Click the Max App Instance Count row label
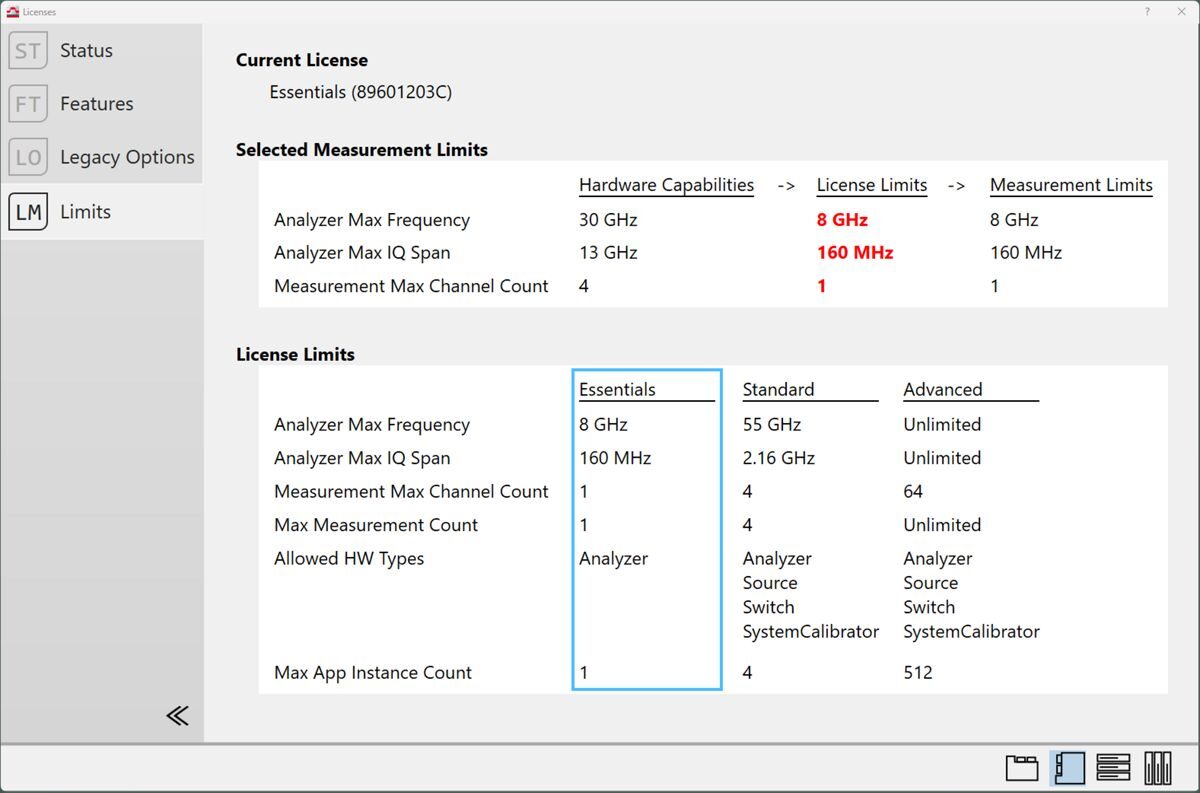 pos(373,673)
